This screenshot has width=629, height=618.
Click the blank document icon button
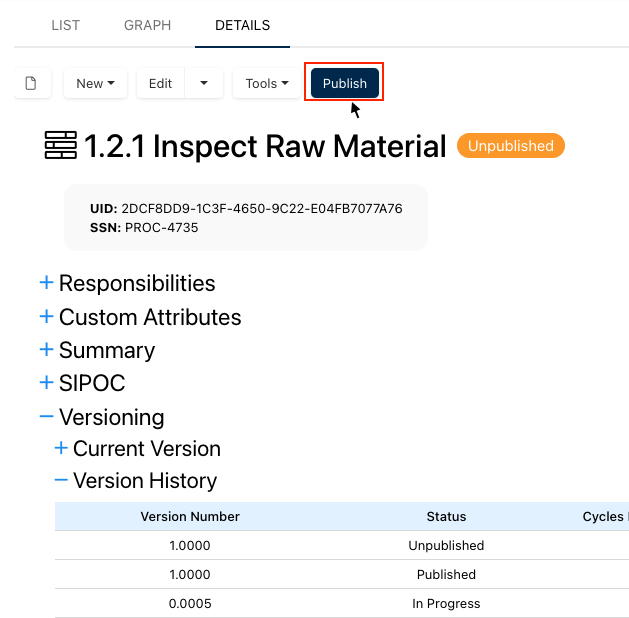tap(31, 84)
